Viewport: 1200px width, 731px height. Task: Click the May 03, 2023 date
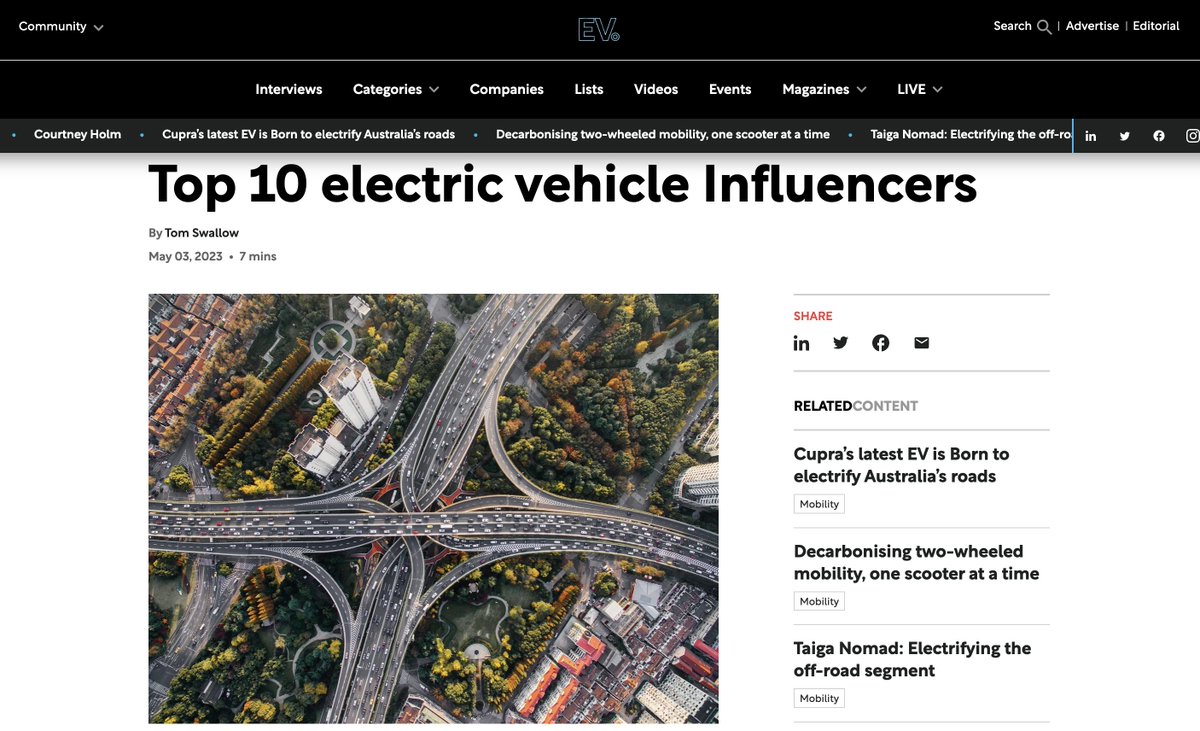[186, 257]
